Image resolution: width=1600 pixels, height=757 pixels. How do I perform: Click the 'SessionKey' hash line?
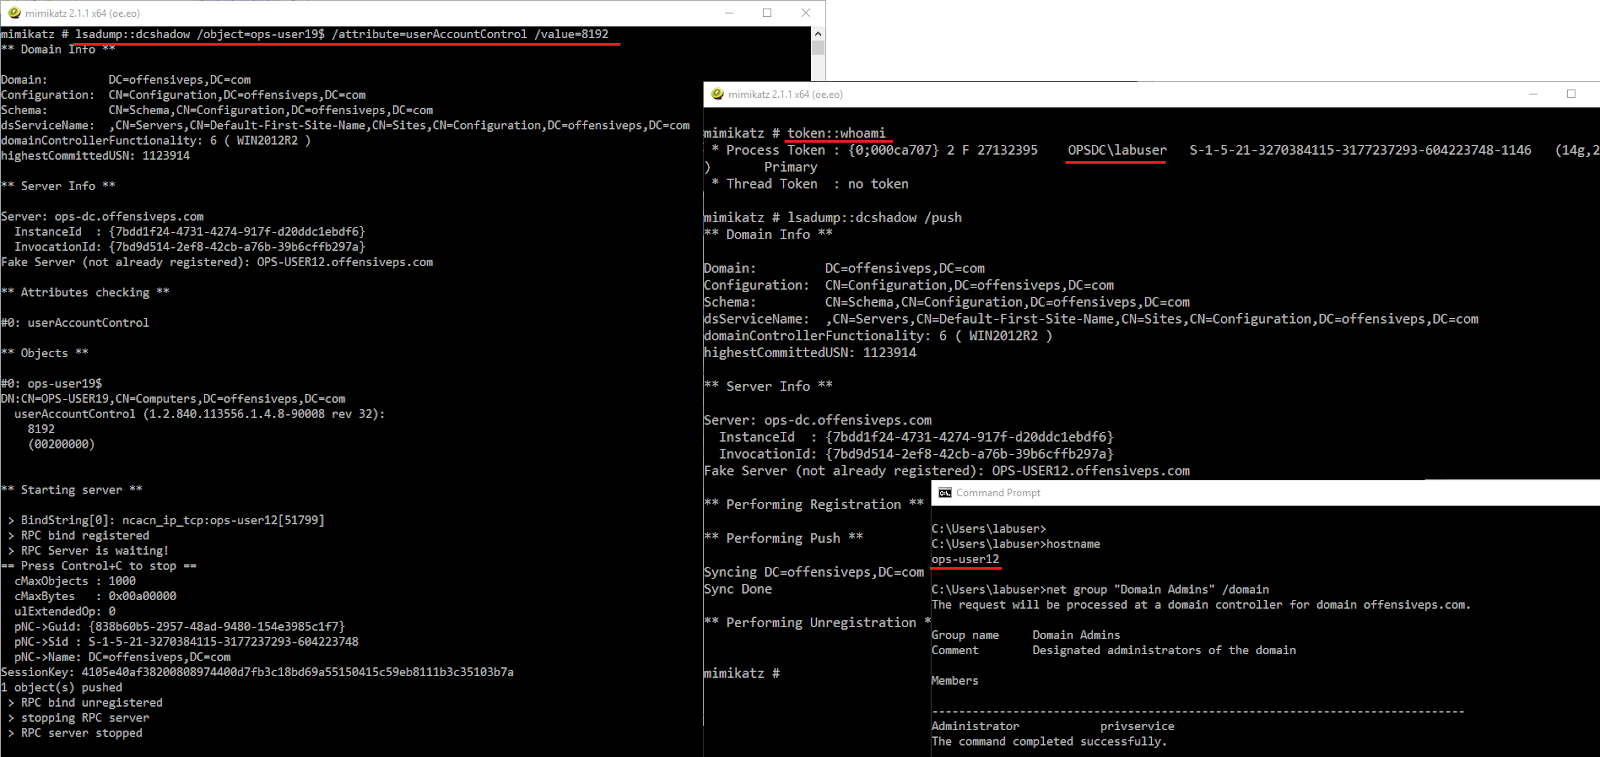(257, 672)
